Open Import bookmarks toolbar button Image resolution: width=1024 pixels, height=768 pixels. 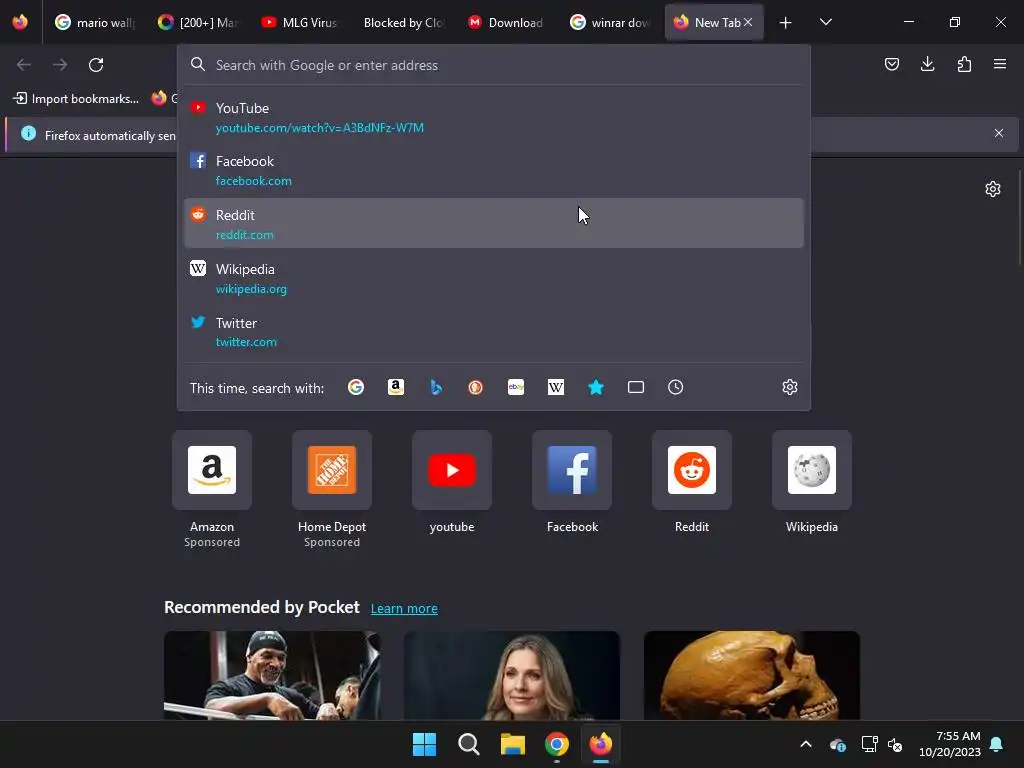[76, 99]
